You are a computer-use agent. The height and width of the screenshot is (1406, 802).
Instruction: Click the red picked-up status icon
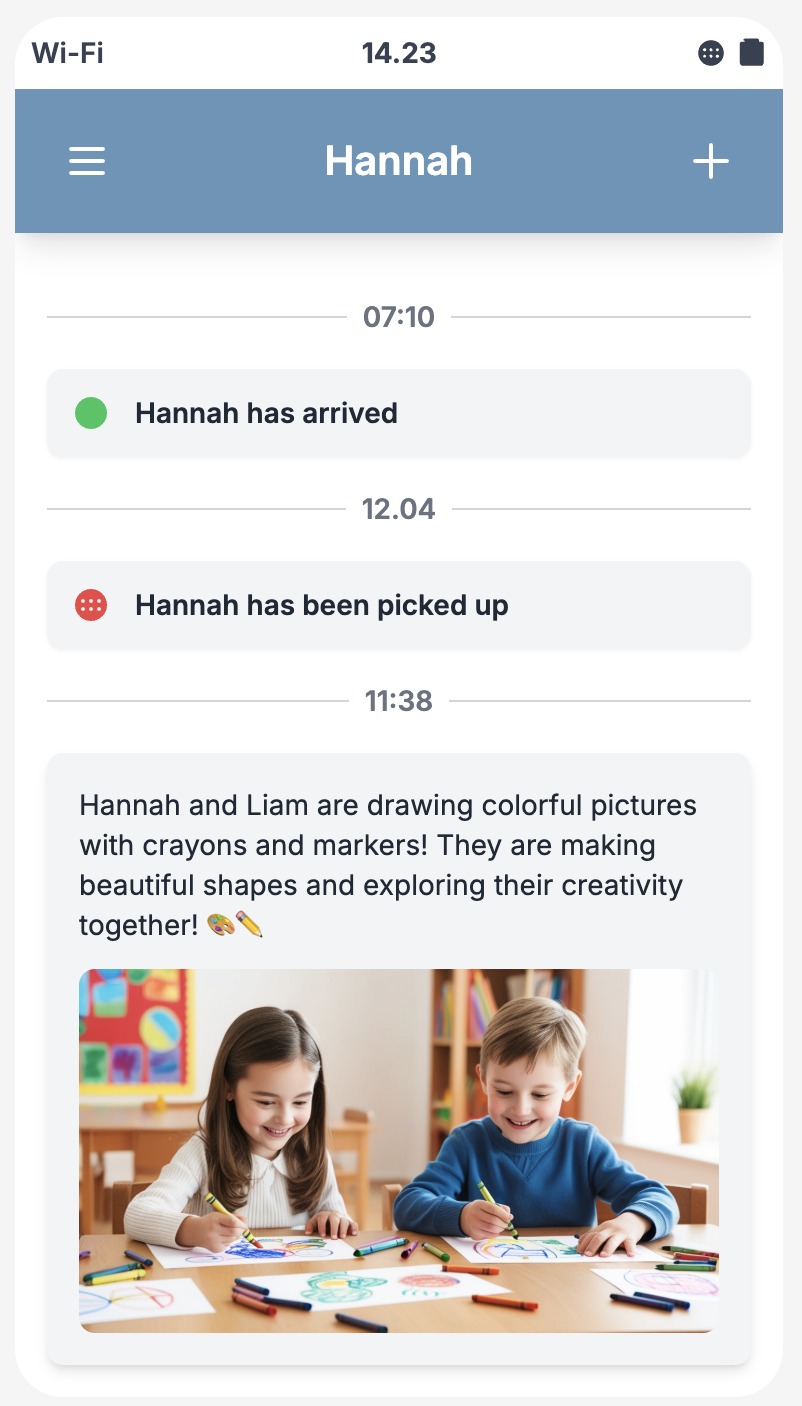point(91,605)
